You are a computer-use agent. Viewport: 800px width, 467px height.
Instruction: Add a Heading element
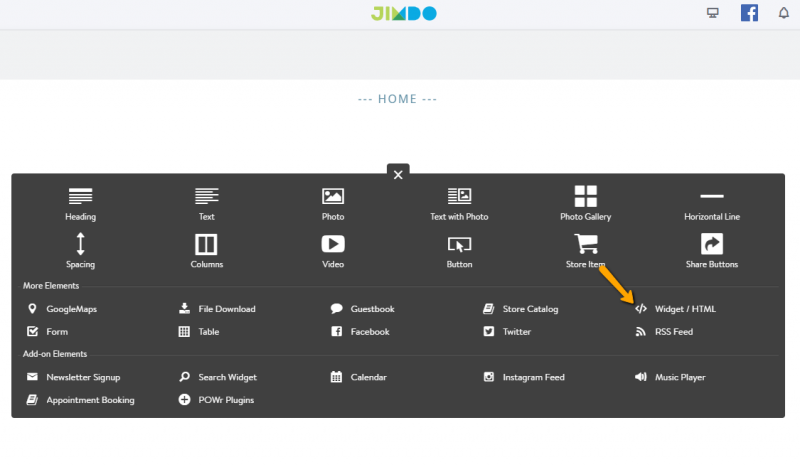tap(80, 202)
